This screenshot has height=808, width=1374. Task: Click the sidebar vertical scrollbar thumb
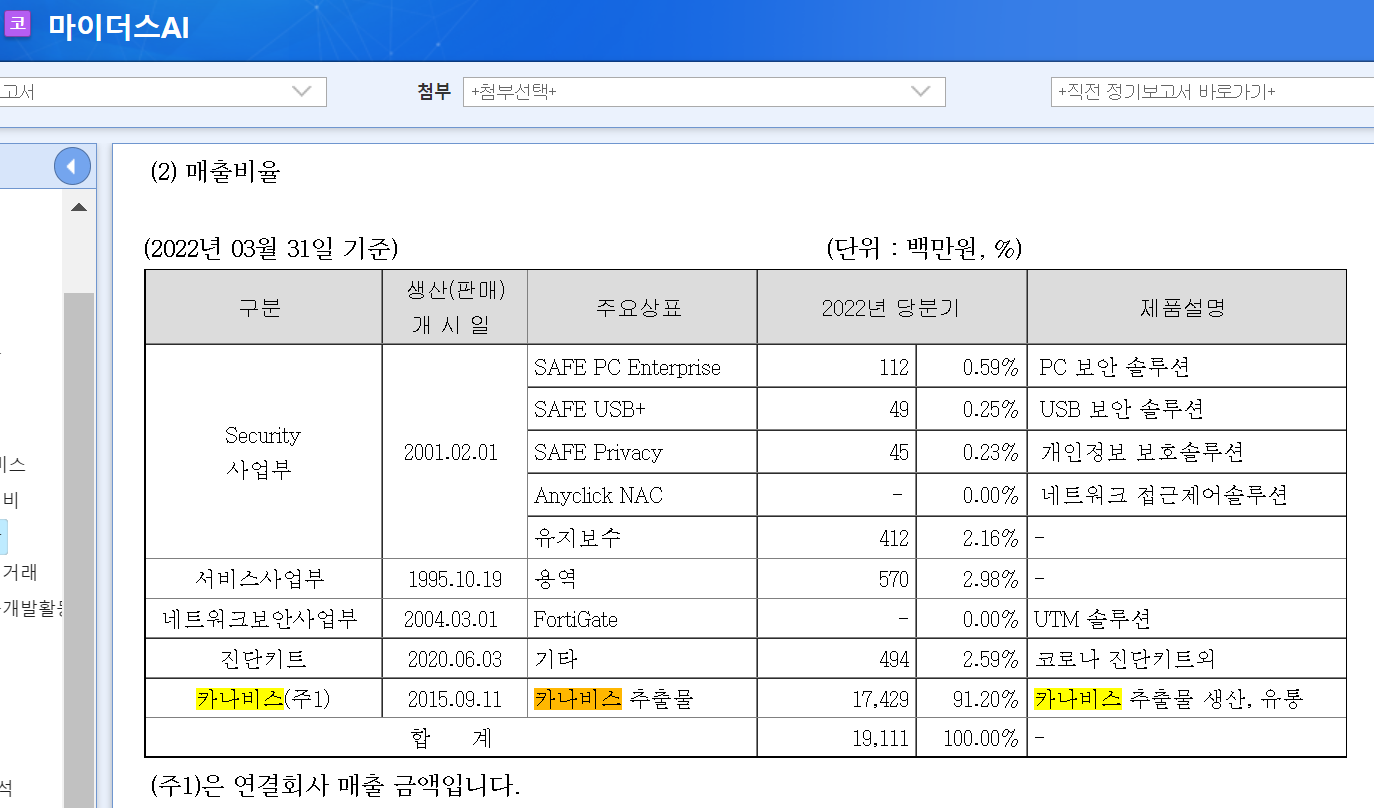pos(79,550)
